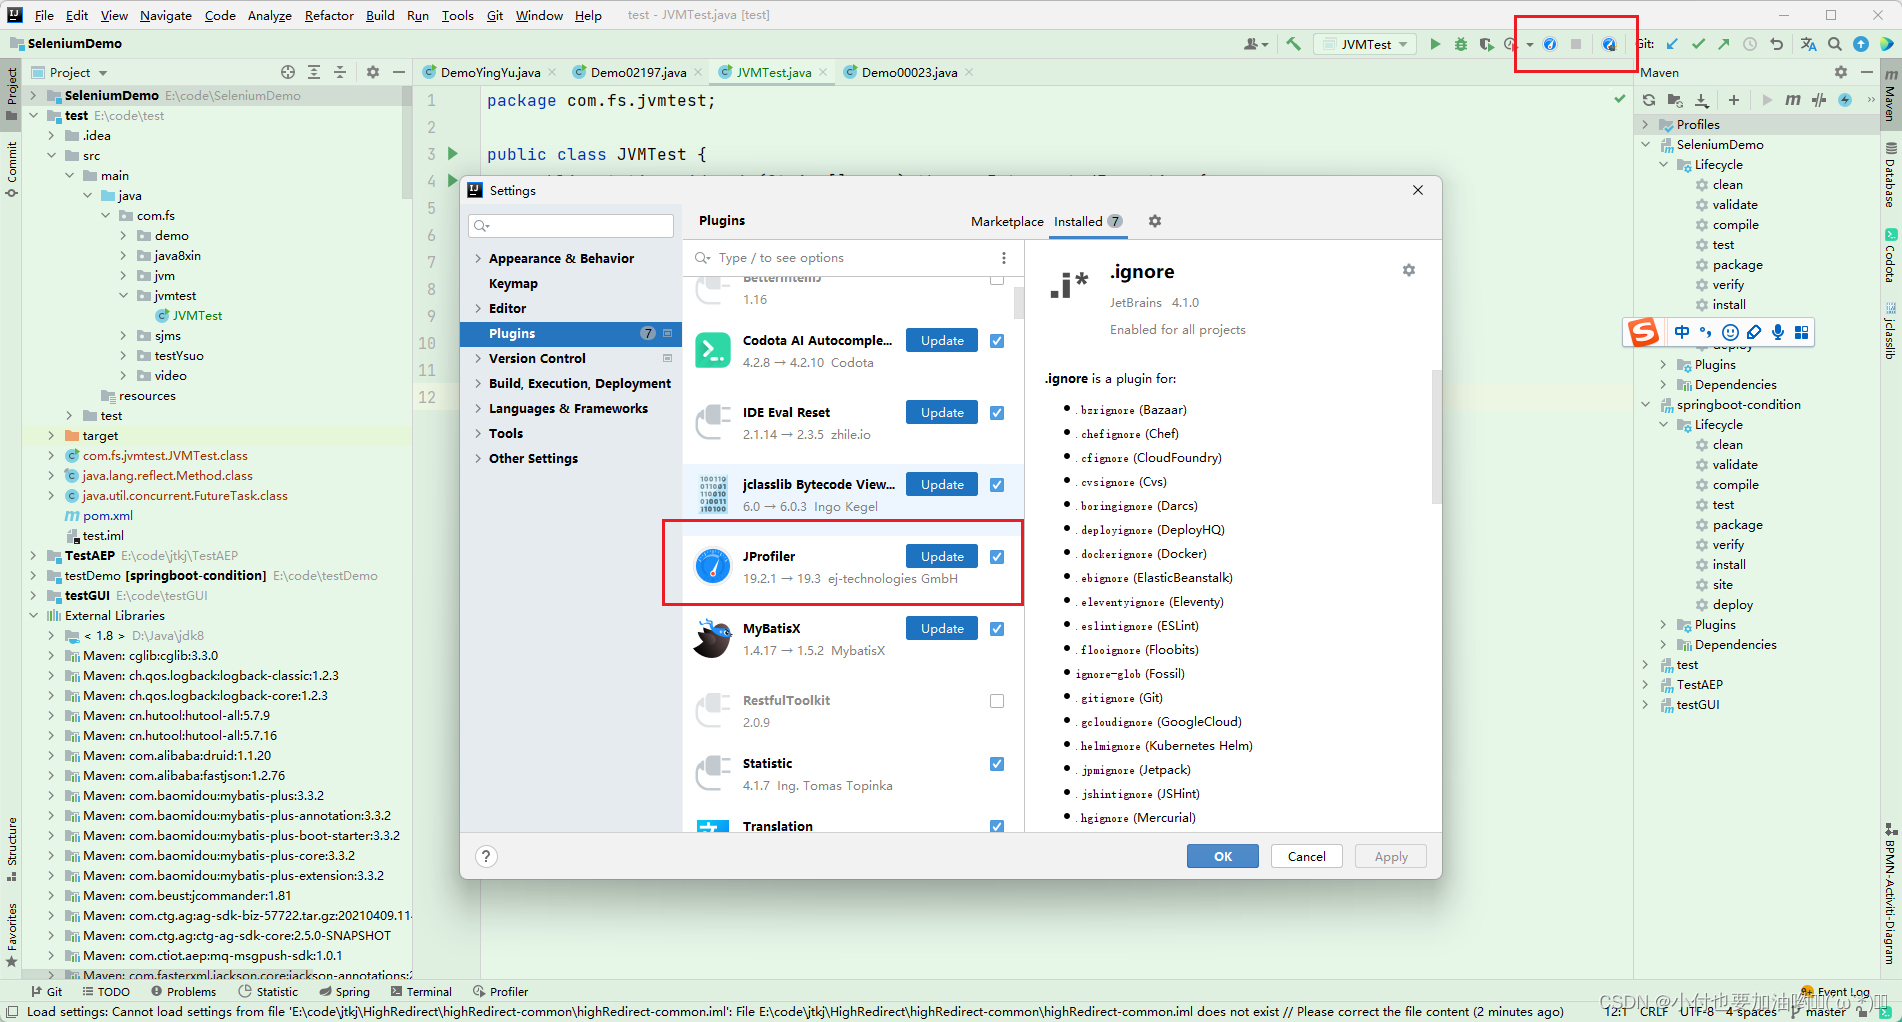Run with coverage shield icon
Image resolution: width=1902 pixels, height=1022 pixels.
coord(1486,44)
